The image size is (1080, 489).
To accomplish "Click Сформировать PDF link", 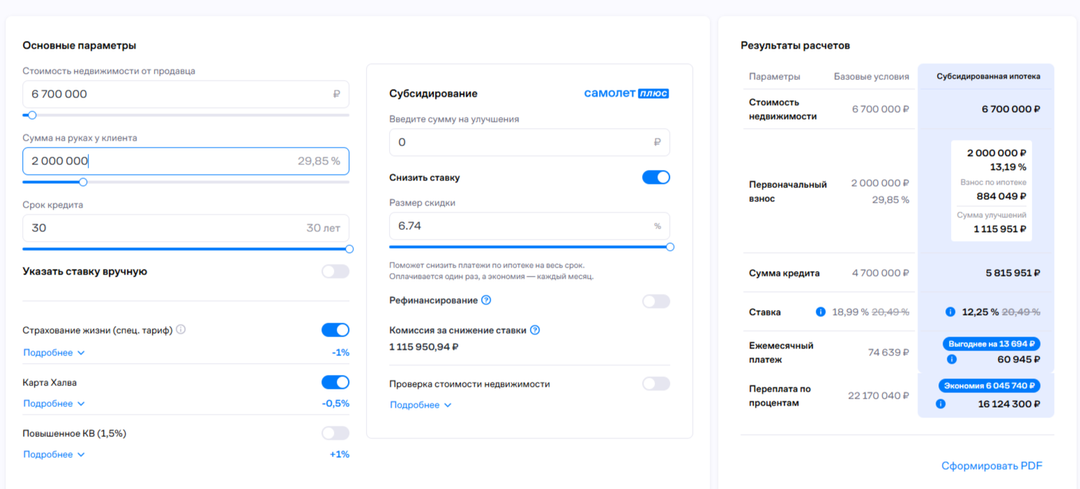I will point(992,466).
